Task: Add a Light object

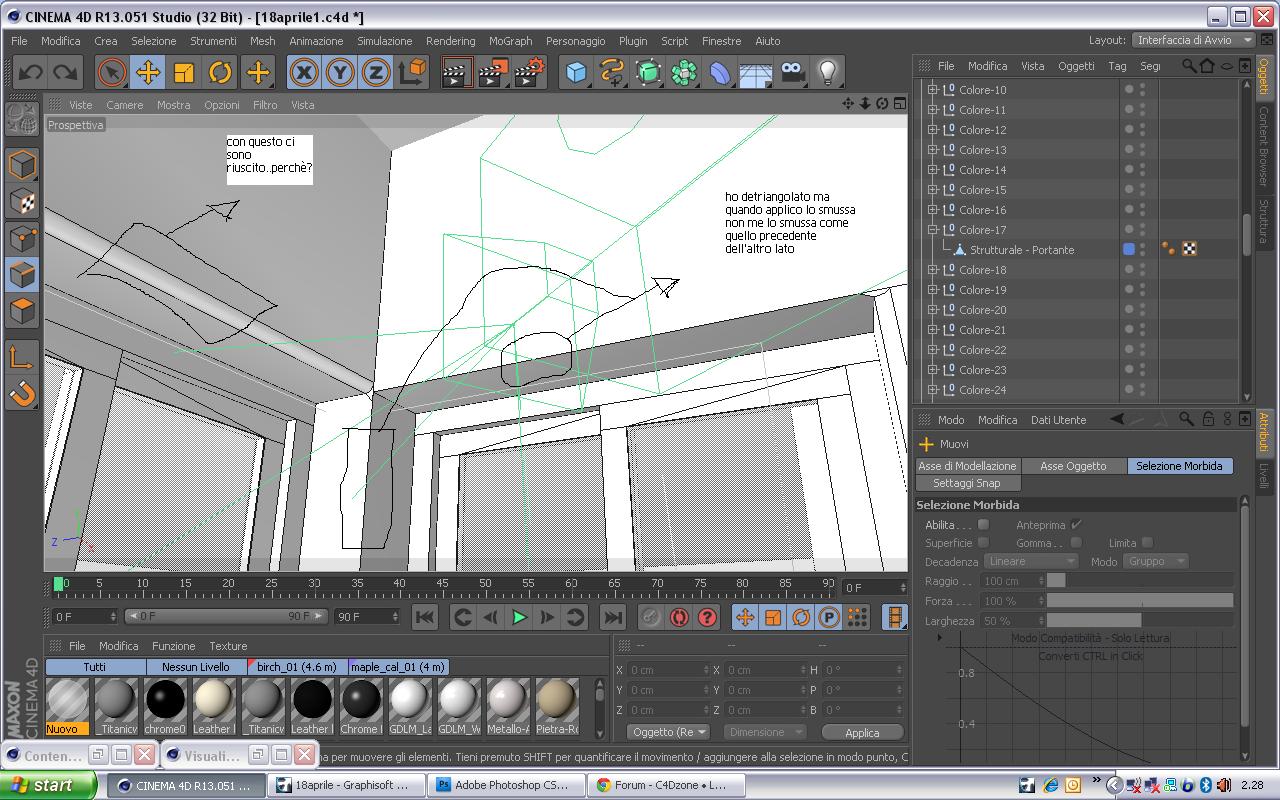Action: (828, 72)
